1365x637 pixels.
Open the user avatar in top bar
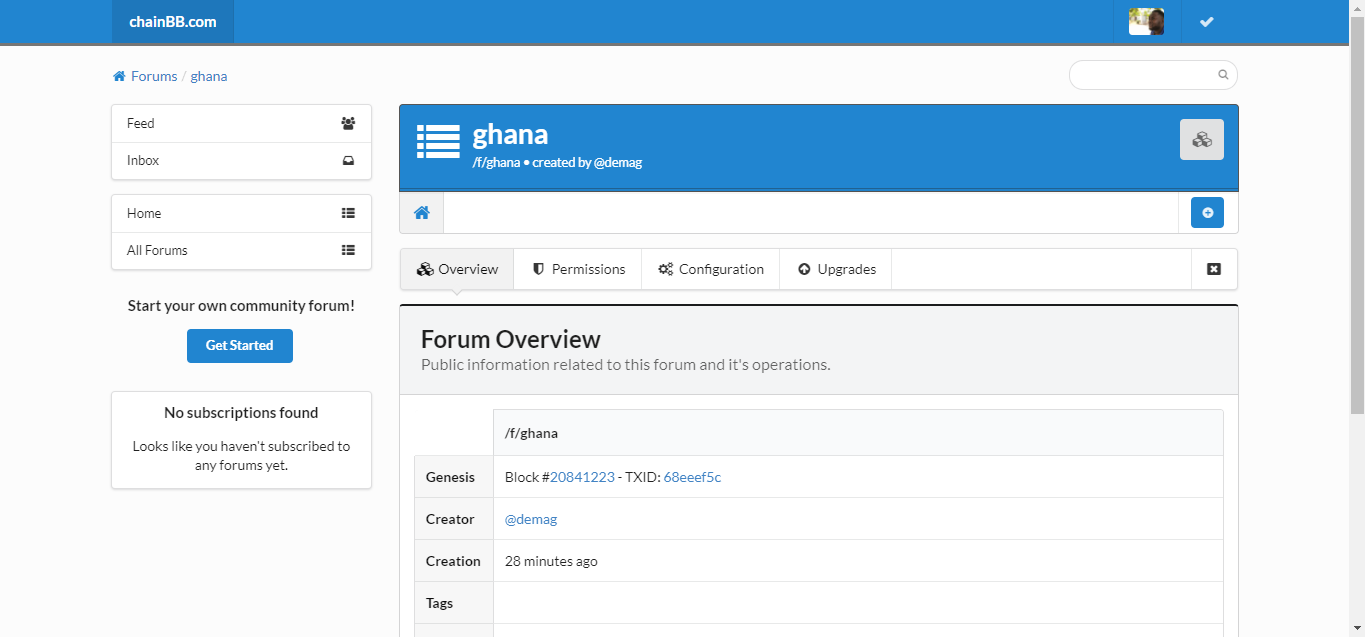(x=1146, y=22)
